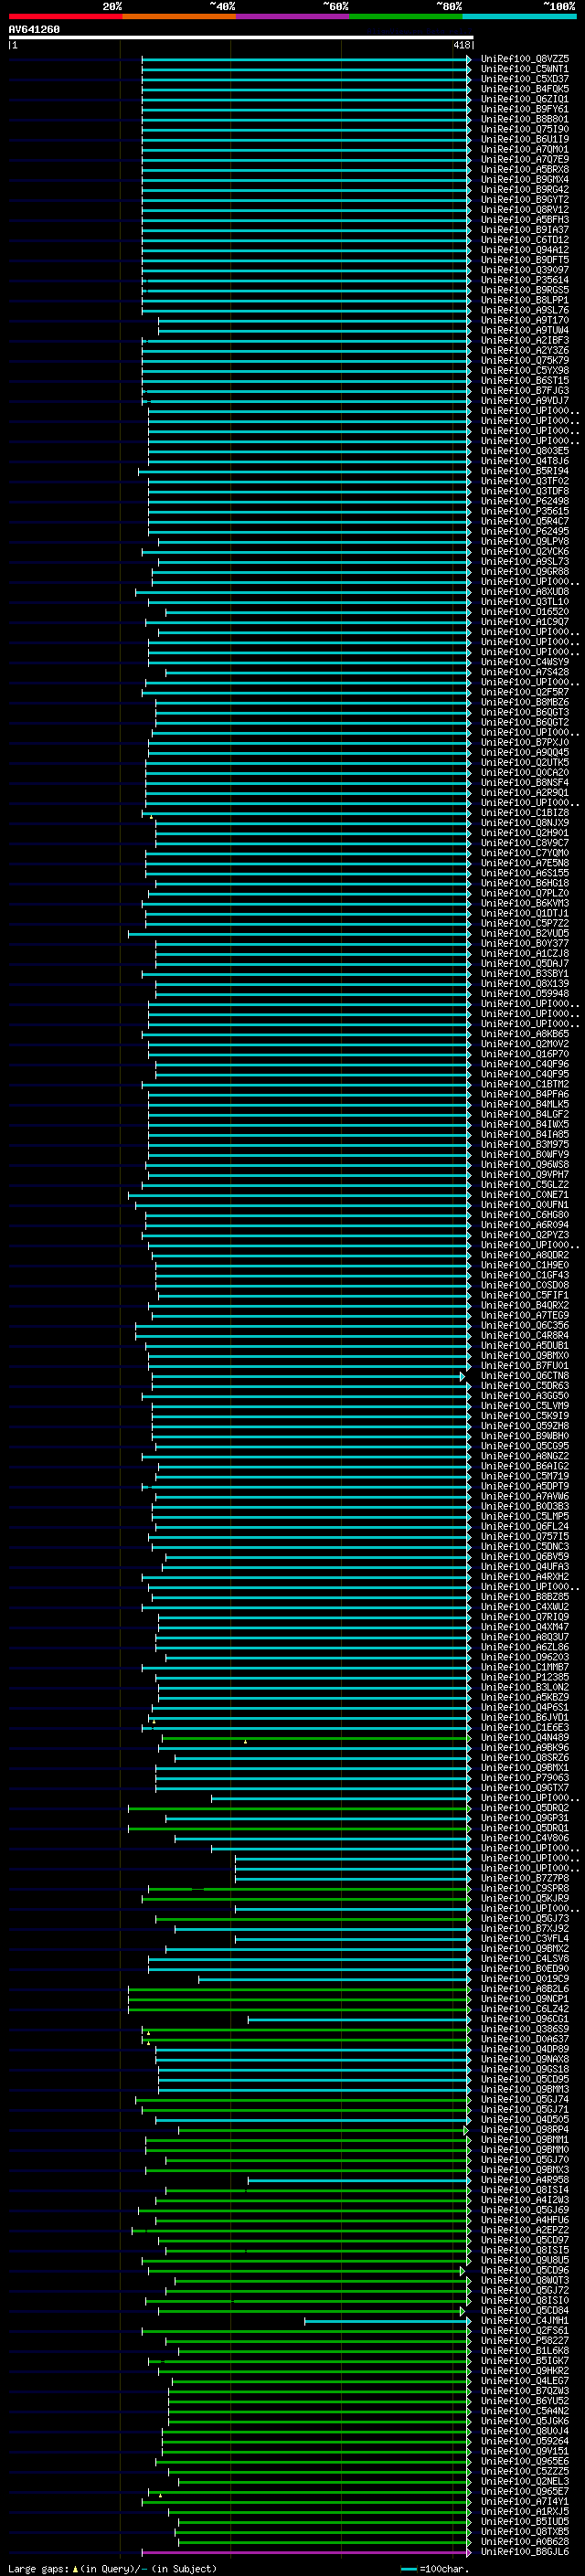Select hit label UniRef100_B8LPP1

pyautogui.click(x=524, y=300)
